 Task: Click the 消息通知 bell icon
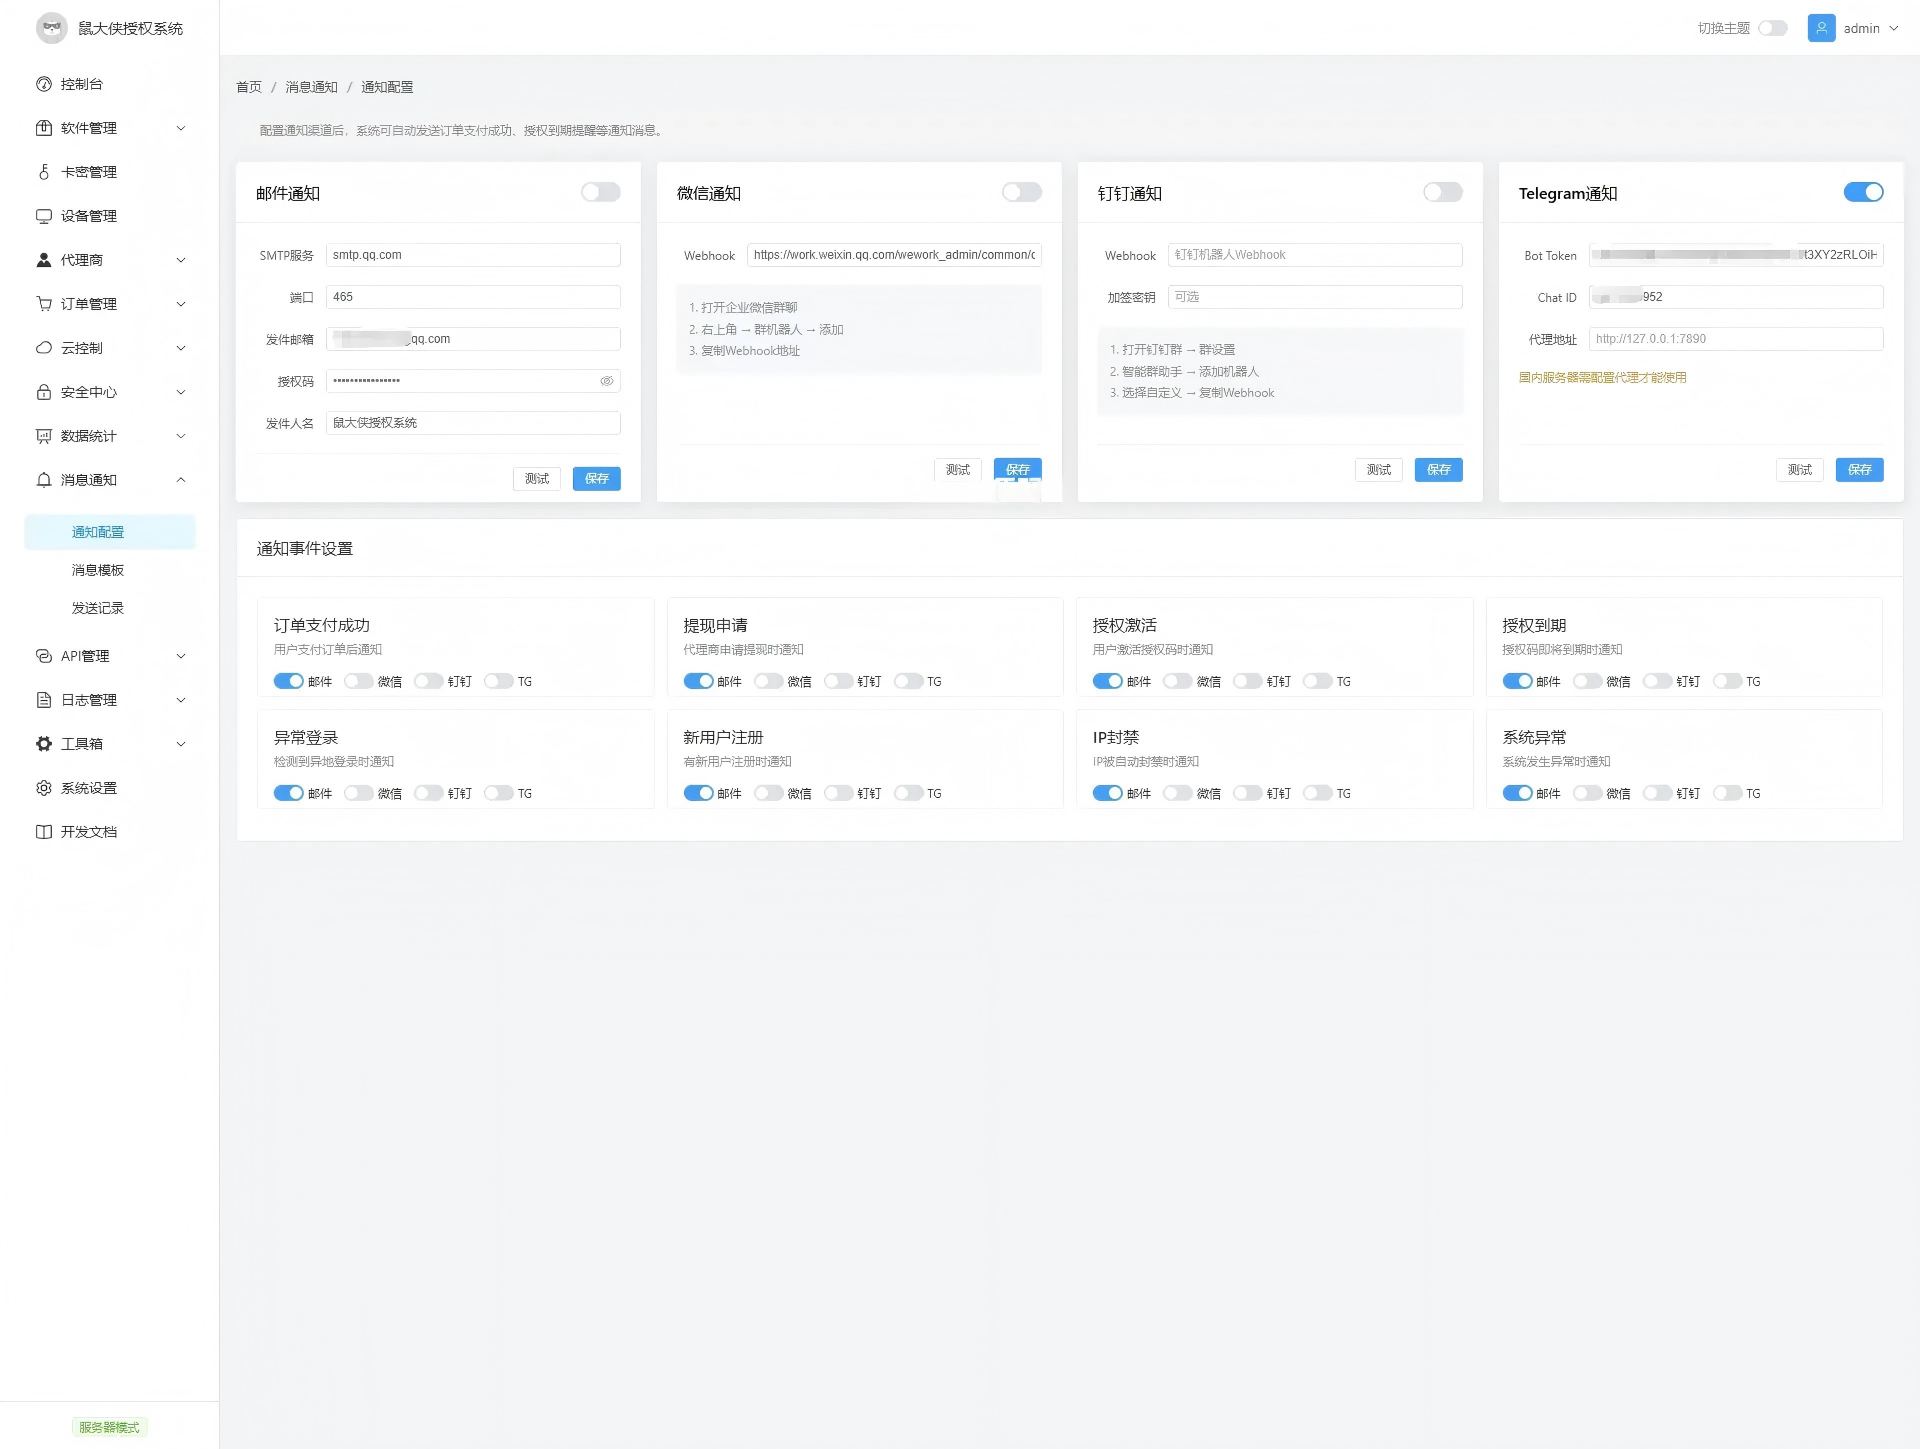44,480
